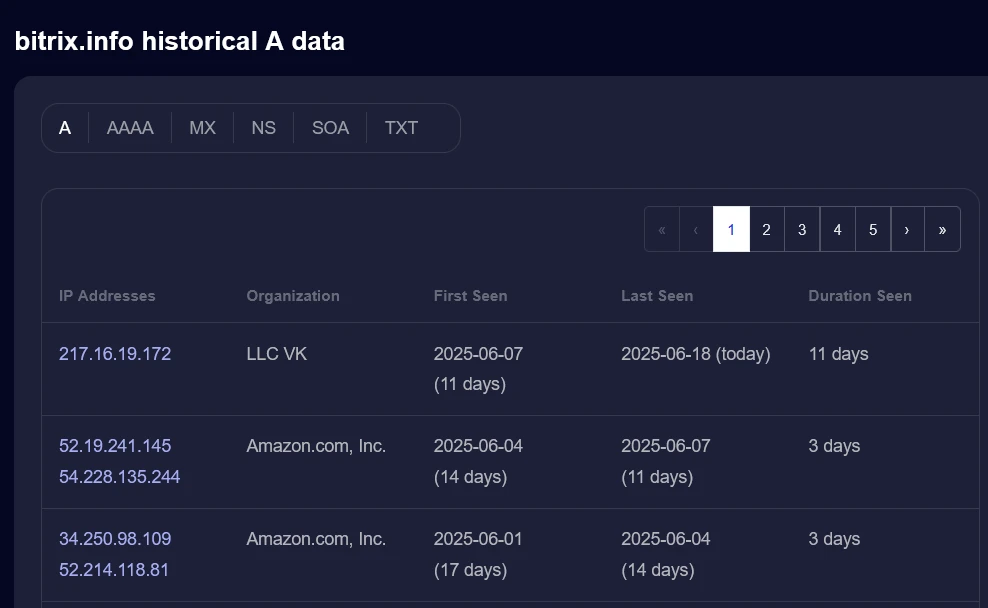Navigate to page 3 of results
The image size is (988, 608).
[801, 229]
